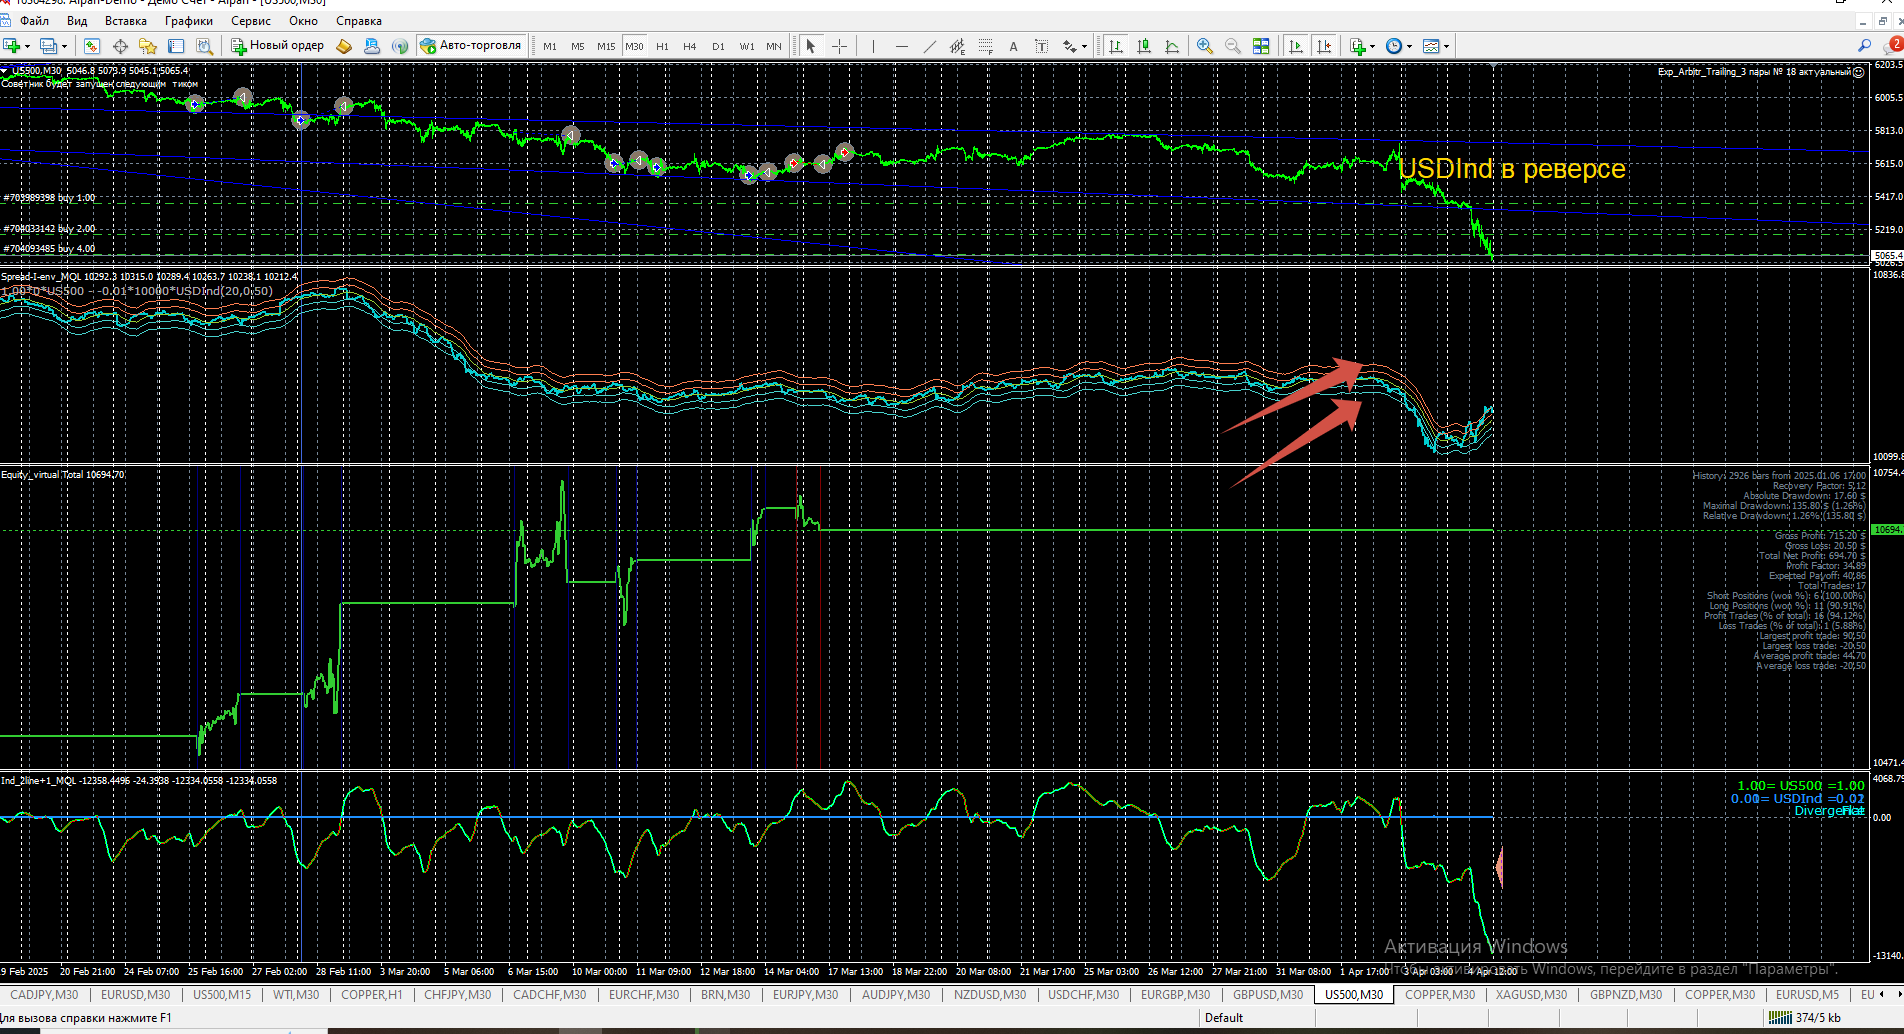
Task: Switch to the XAGUSD,M30 chart tab
Action: [1531, 995]
